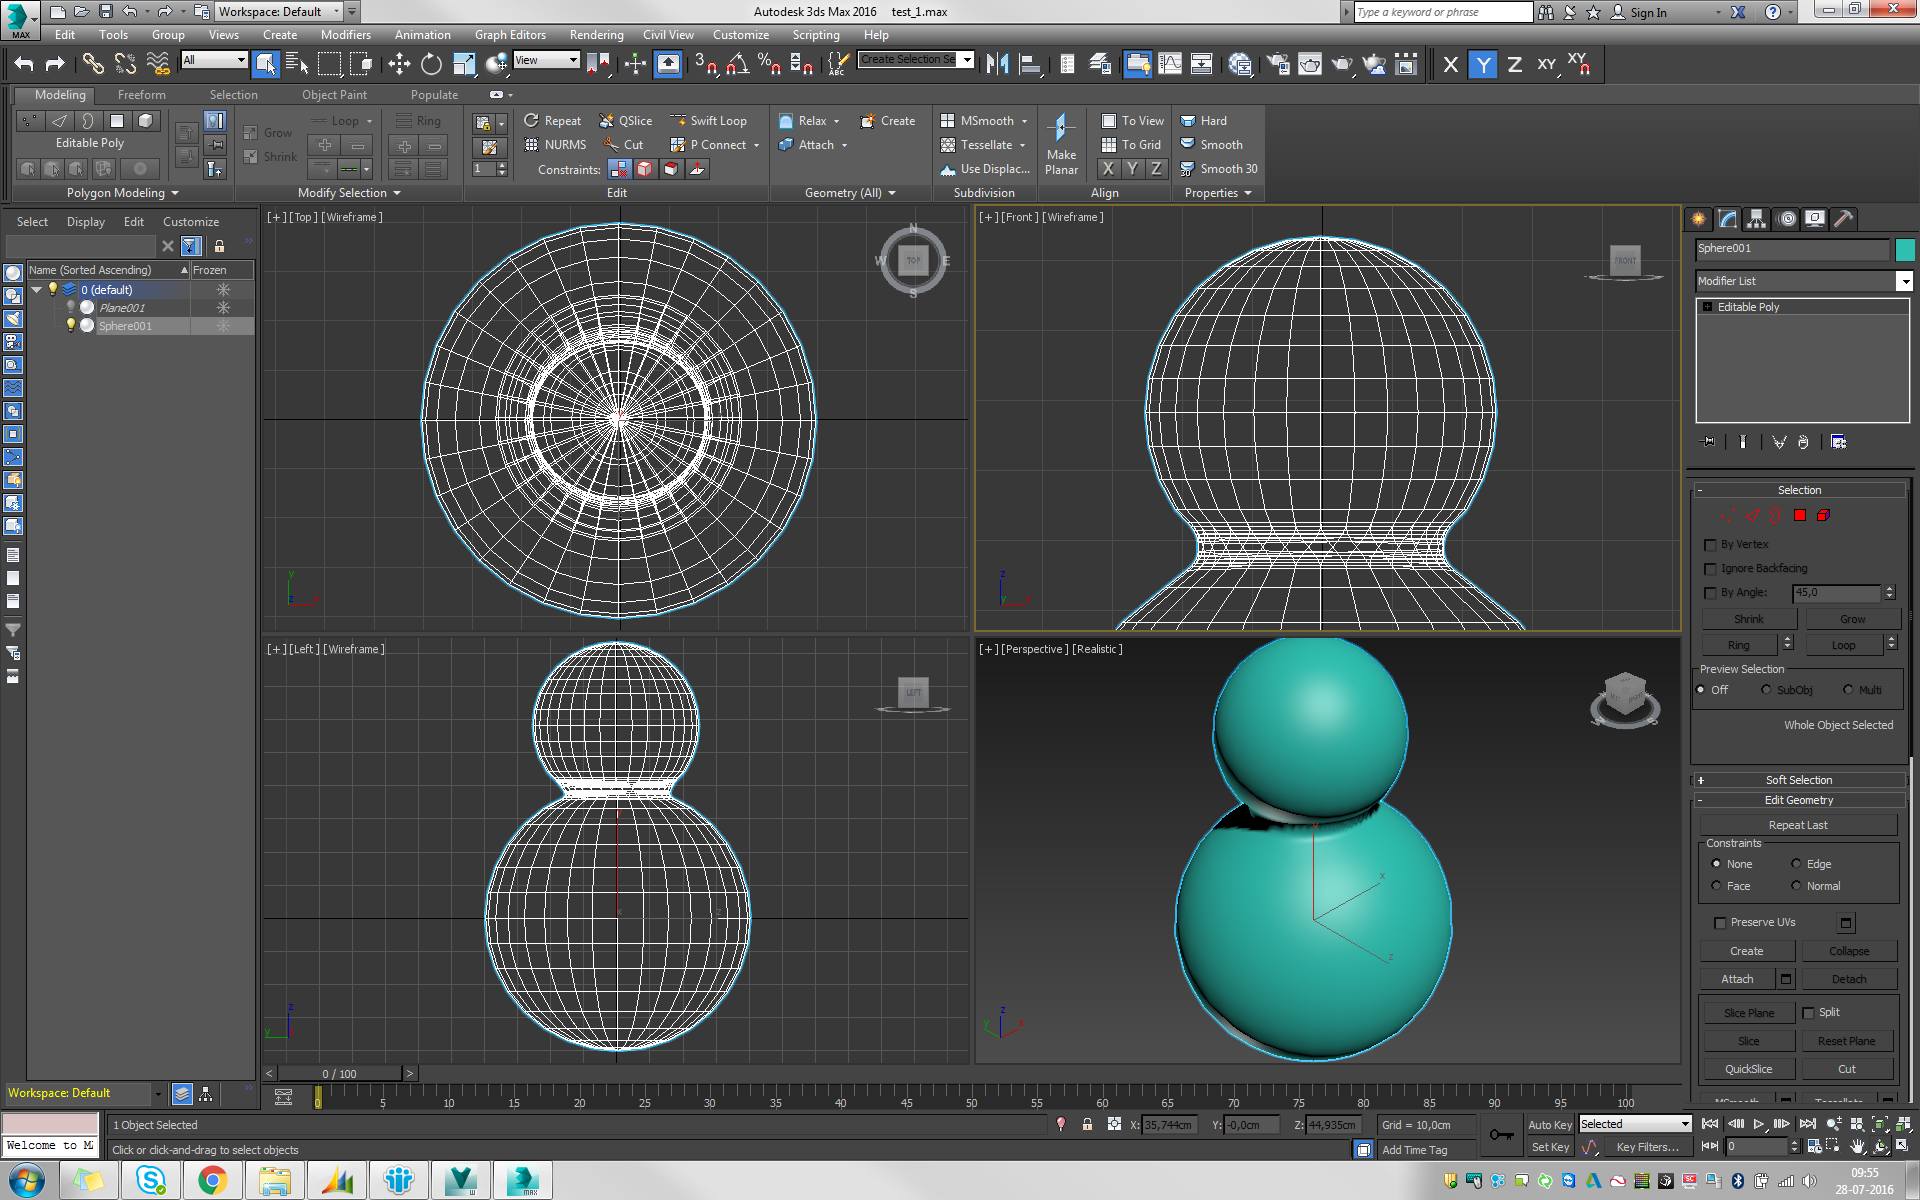Viewport: 1920px width, 1200px height.
Task: Tick the Split checkbox near Slice Plane
Action: point(1808,1013)
